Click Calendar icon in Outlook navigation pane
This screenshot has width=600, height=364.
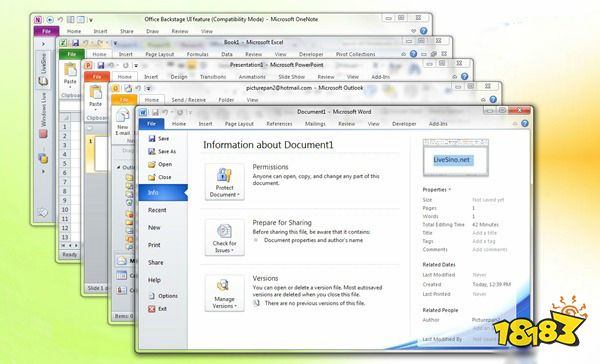point(122,275)
